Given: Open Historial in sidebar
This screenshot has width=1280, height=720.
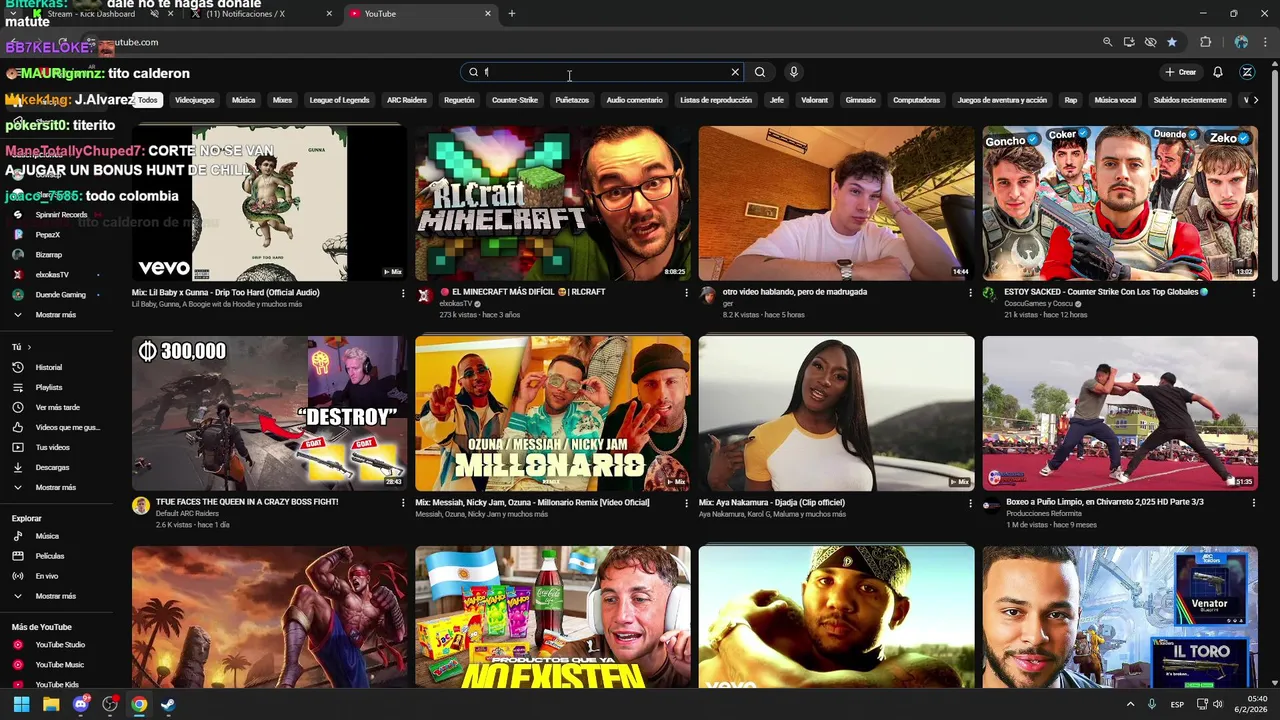Looking at the screenshot, I should (49, 367).
